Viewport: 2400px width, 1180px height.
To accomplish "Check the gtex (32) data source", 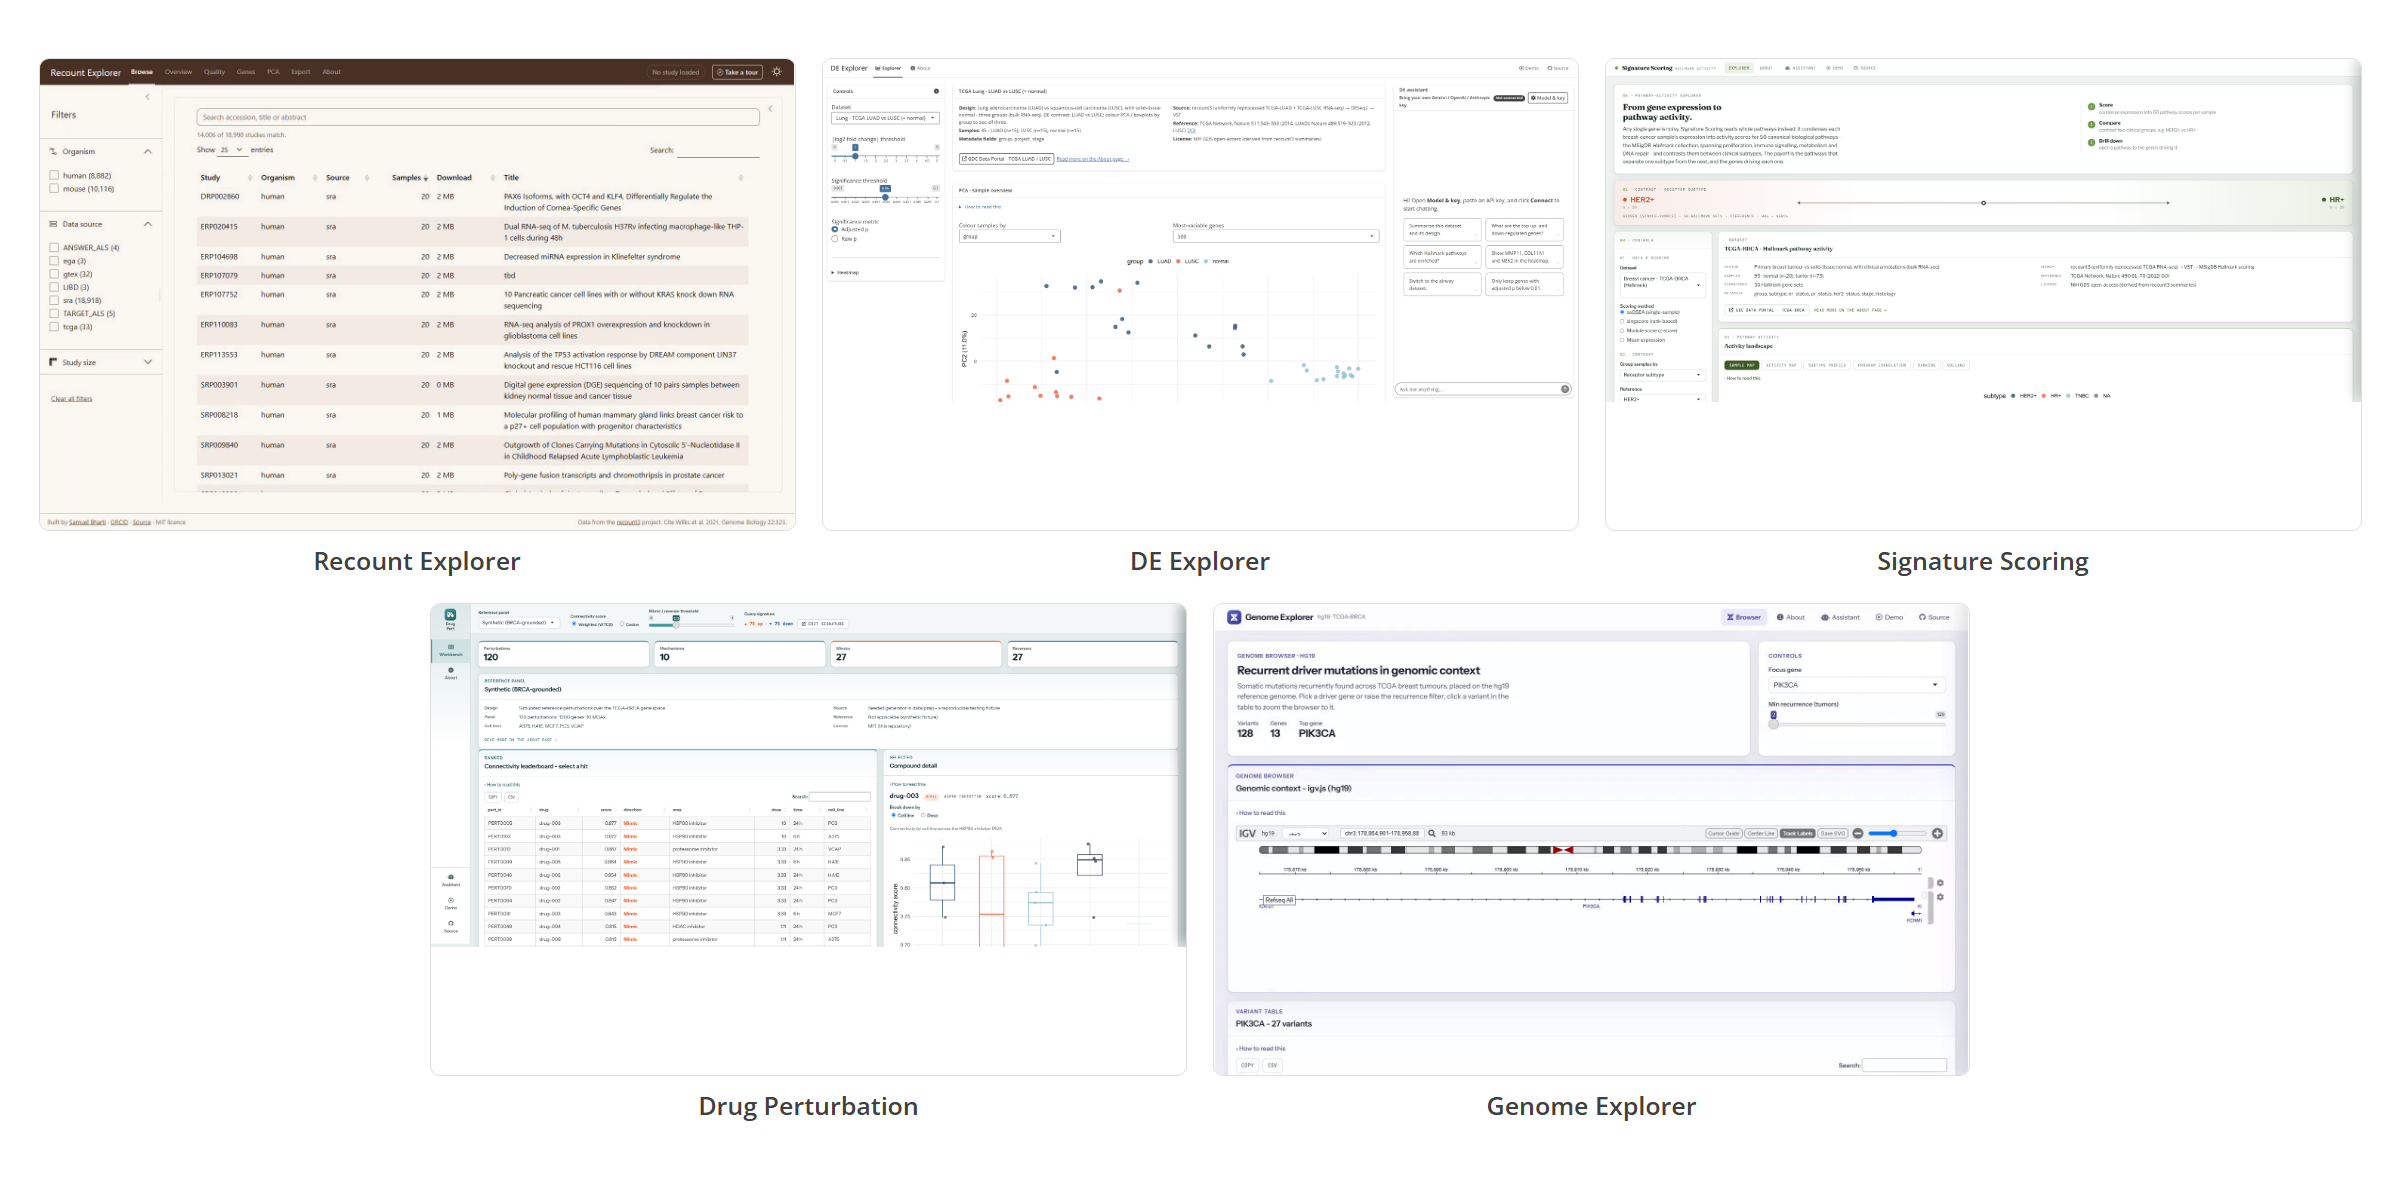I will coord(54,273).
